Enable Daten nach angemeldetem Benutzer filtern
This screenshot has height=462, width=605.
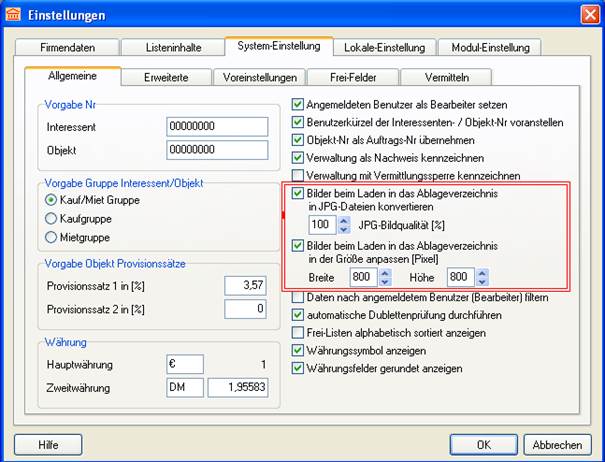point(297,297)
